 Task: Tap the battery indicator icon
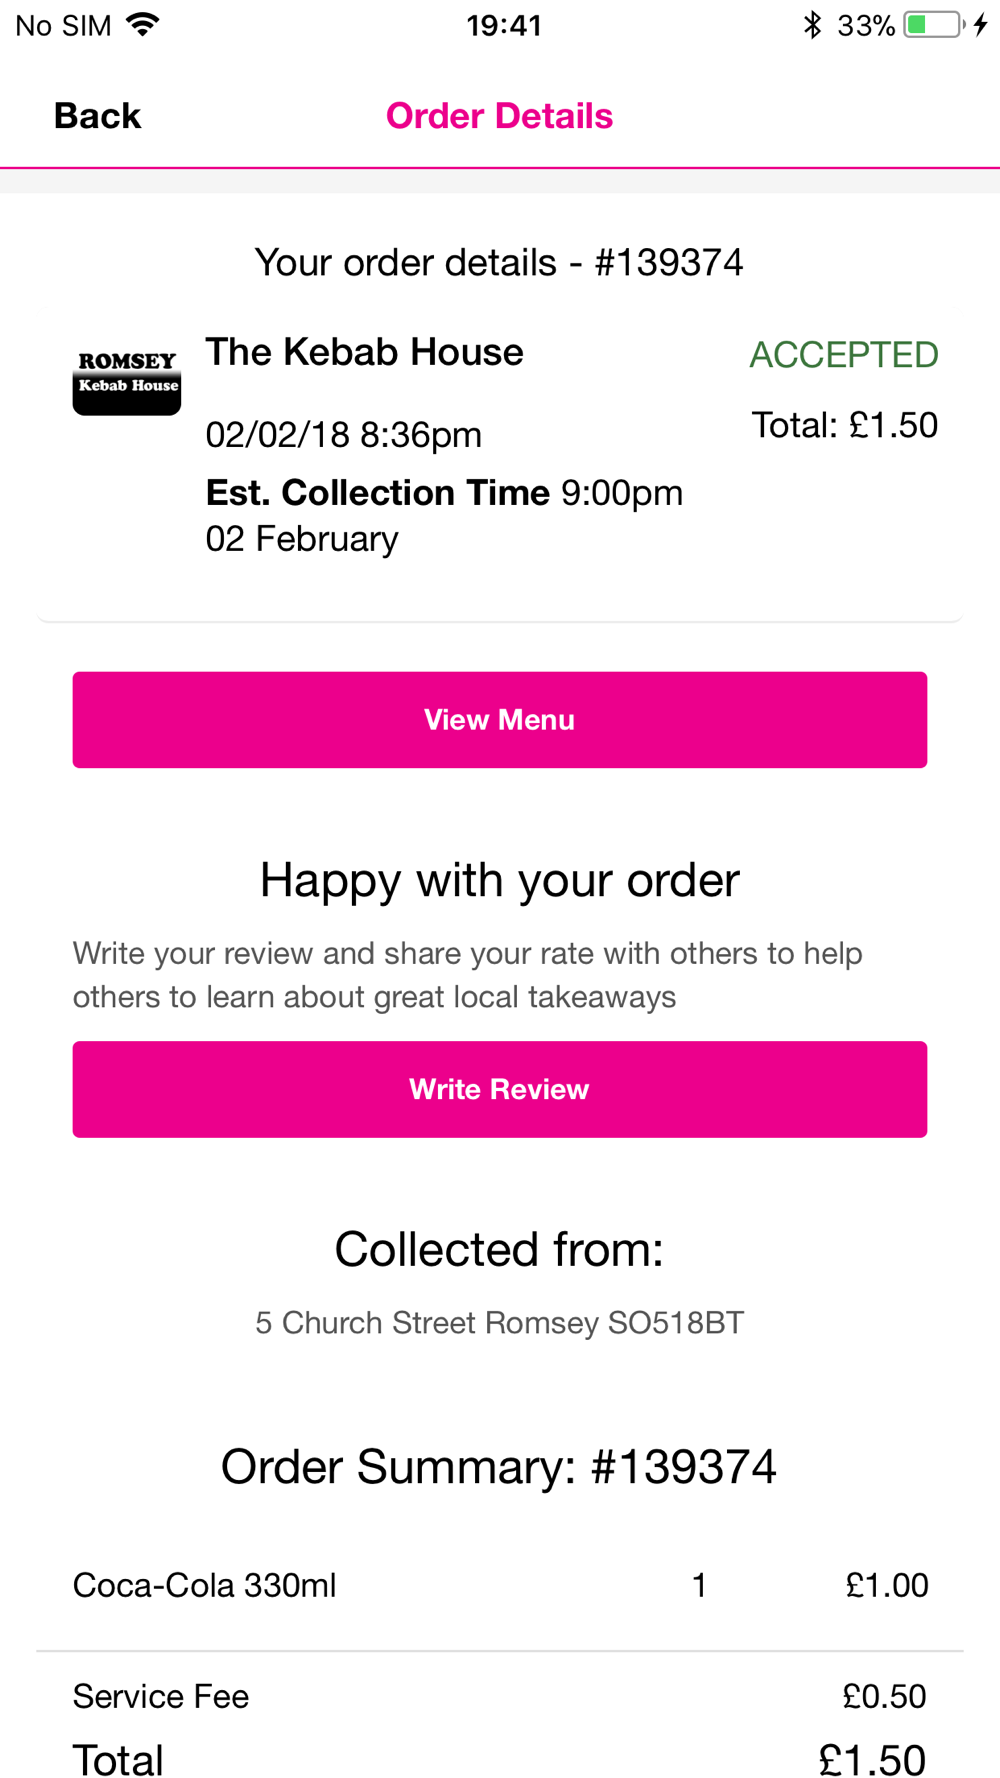(934, 25)
